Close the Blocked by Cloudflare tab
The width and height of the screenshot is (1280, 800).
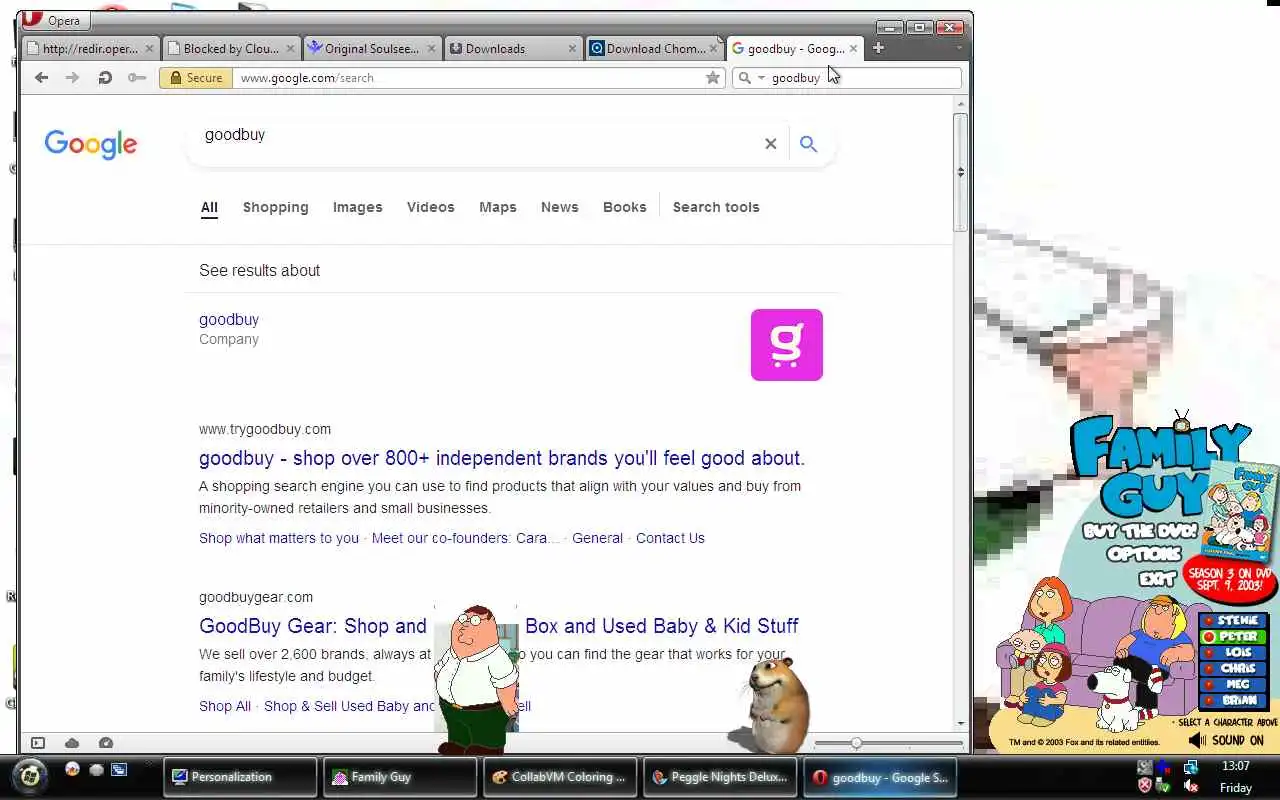point(291,48)
